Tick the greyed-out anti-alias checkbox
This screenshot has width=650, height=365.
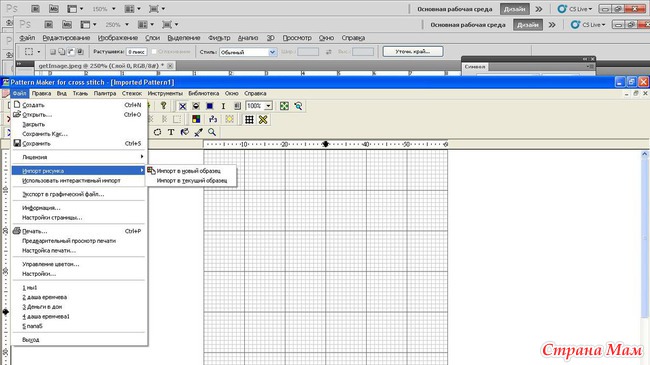click(154, 51)
